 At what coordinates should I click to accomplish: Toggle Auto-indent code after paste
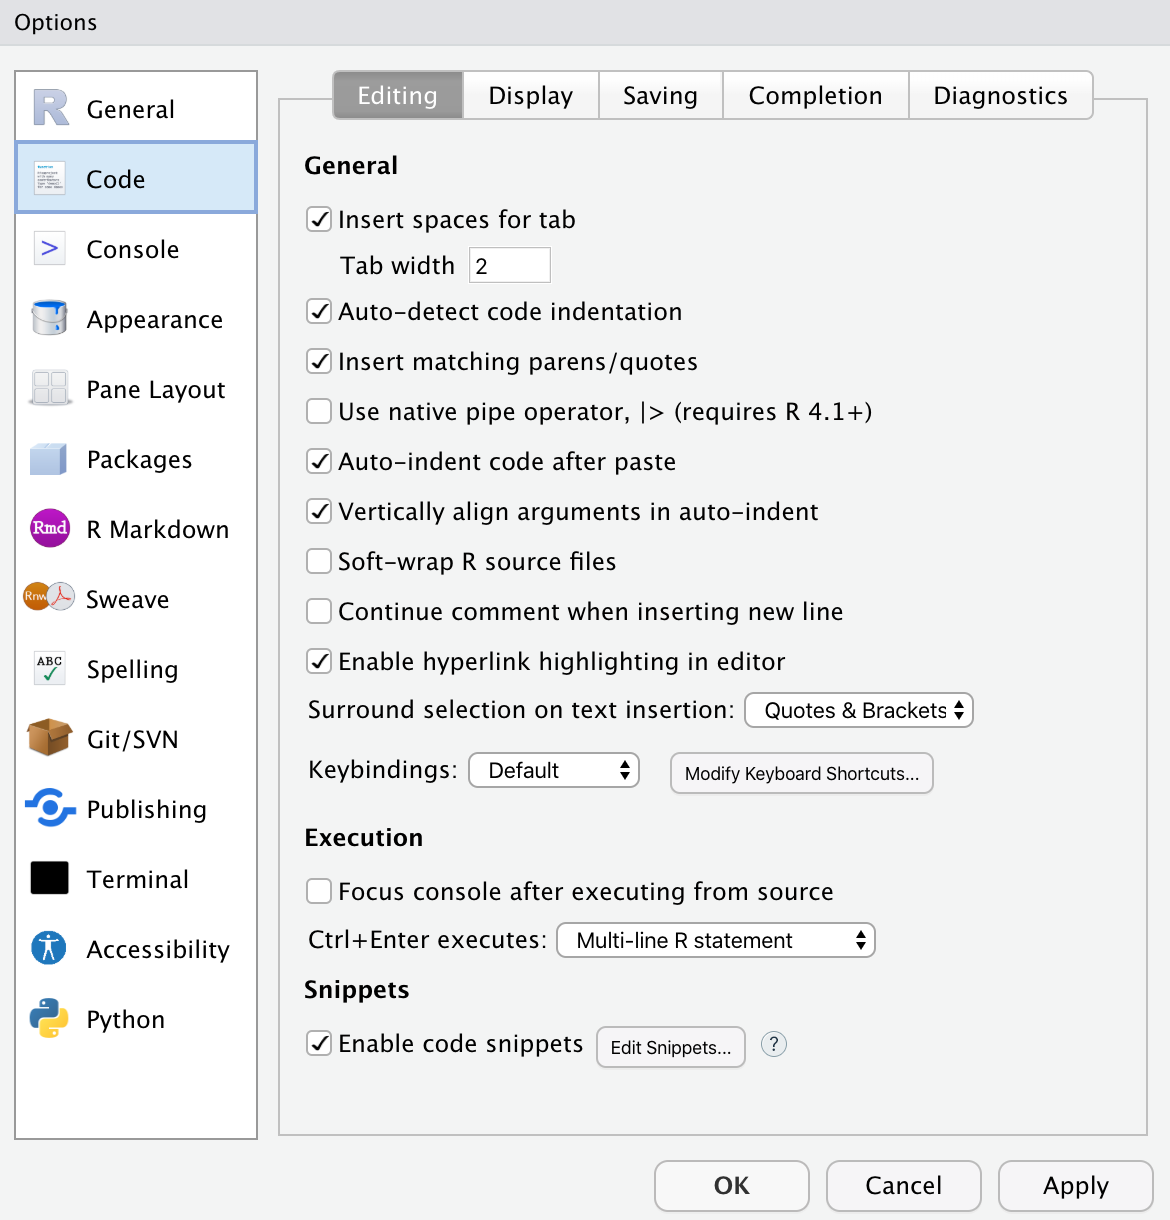(319, 461)
